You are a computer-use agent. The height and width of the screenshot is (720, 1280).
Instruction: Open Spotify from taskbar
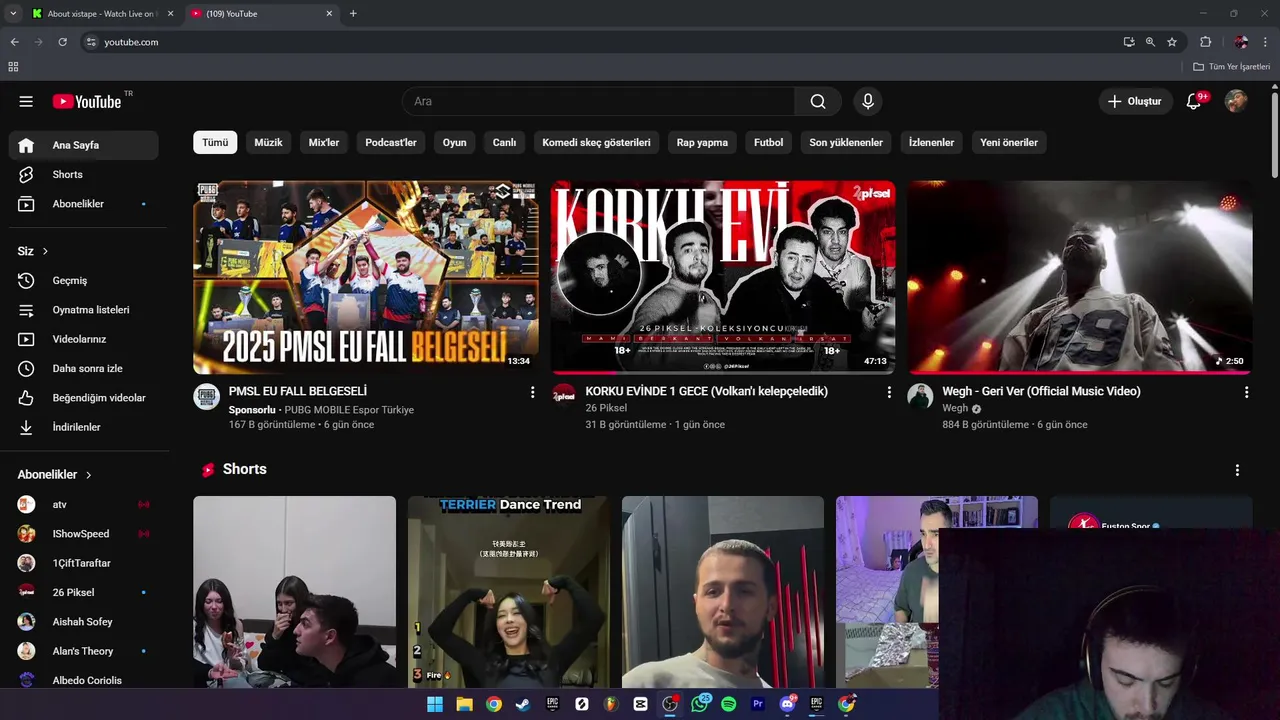click(728, 704)
